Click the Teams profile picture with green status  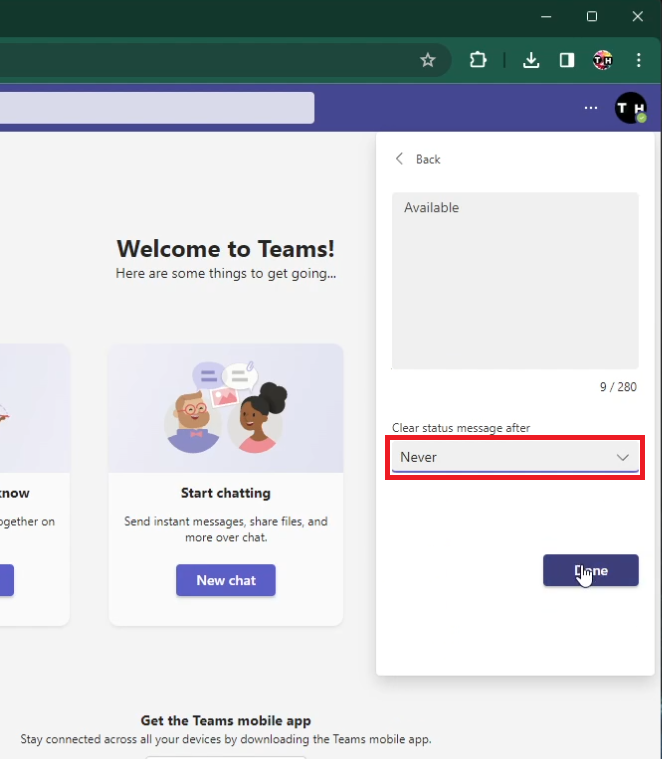[x=630, y=108]
